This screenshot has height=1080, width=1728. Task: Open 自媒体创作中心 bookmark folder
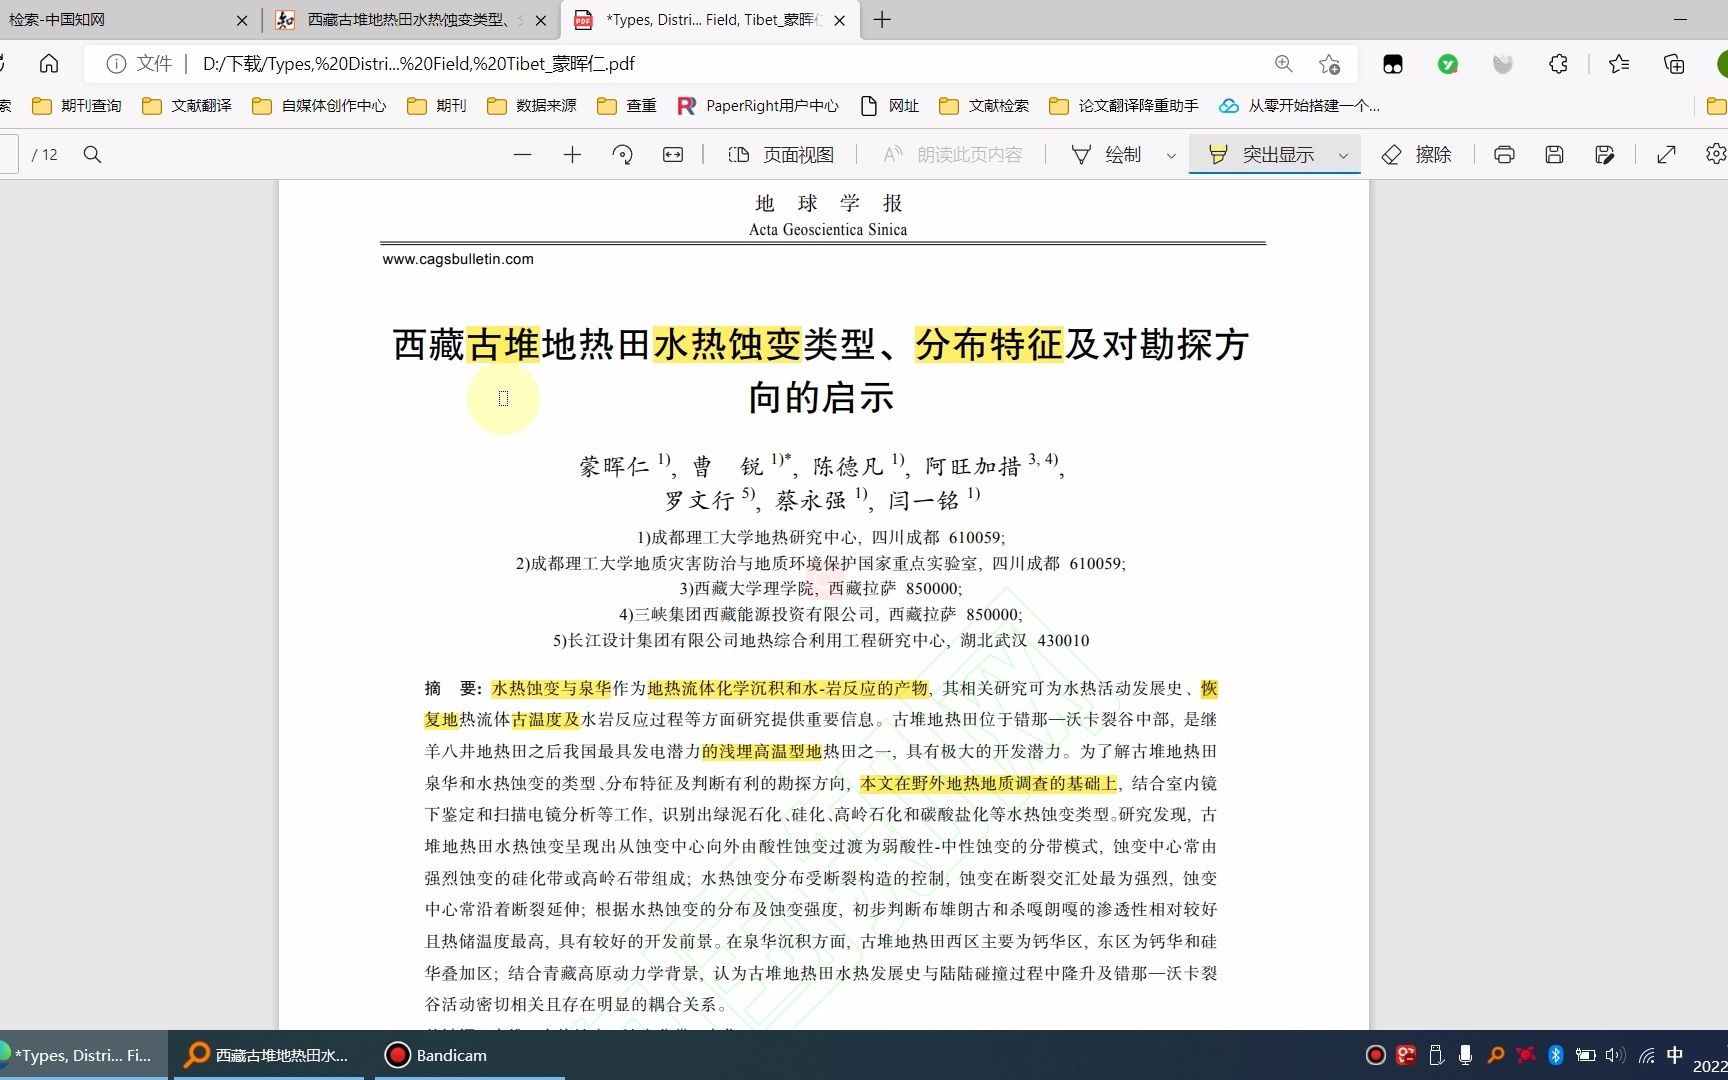point(319,105)
